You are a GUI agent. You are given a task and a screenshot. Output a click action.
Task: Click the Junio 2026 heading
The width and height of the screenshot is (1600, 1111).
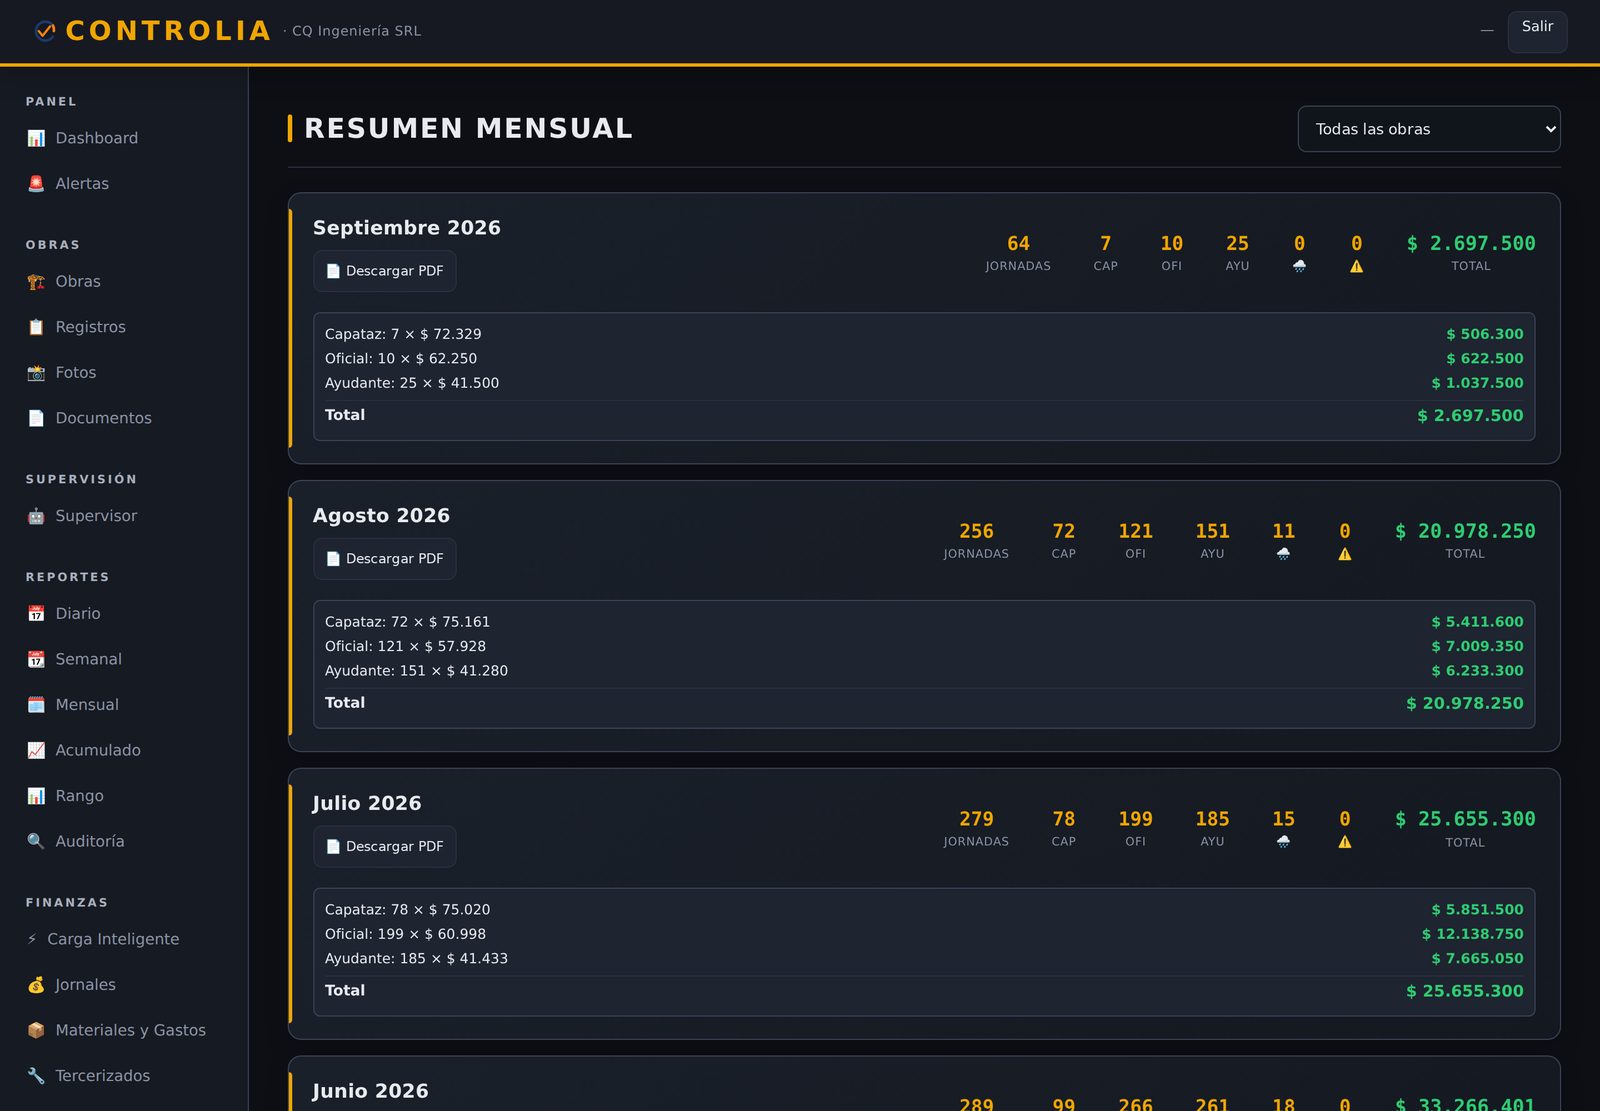point(370,1091)
